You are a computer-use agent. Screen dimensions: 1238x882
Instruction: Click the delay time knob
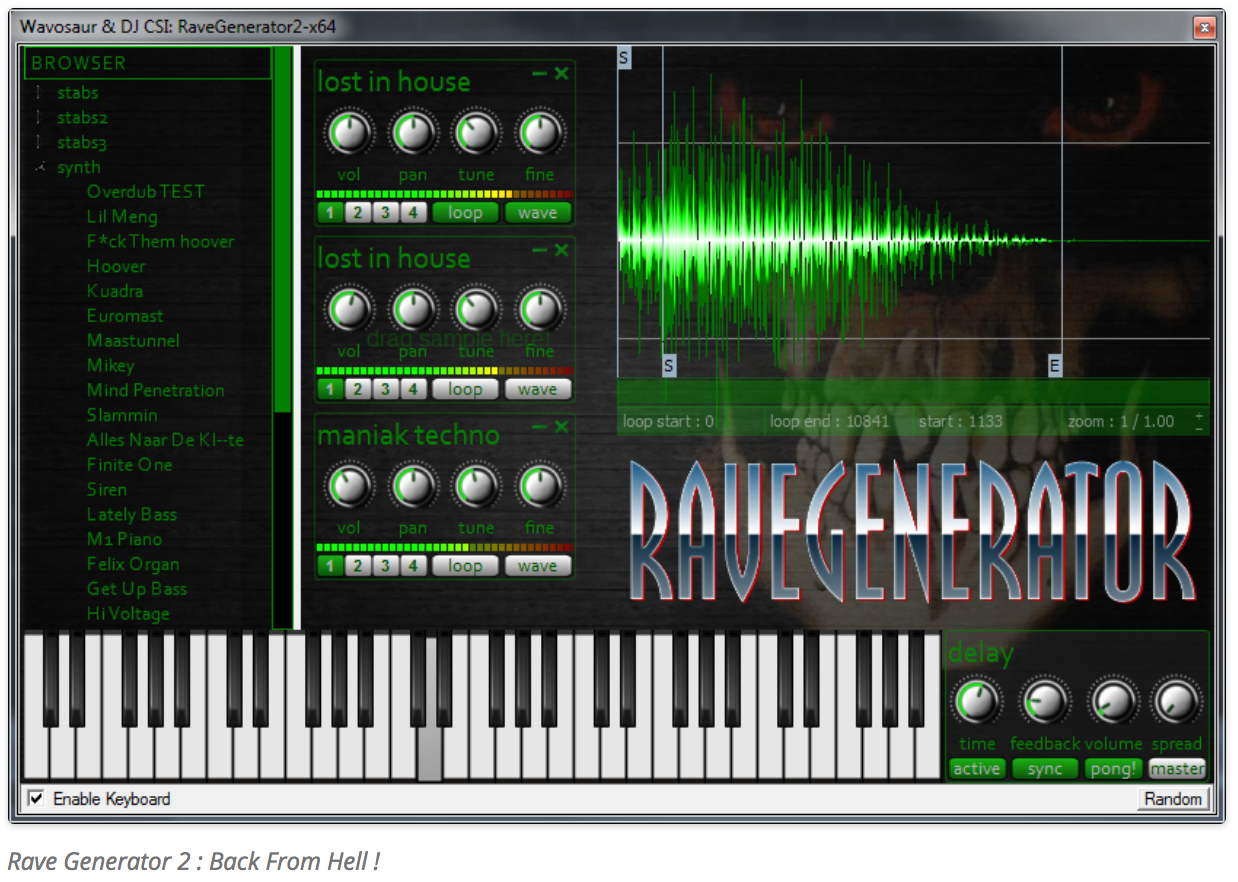click(977, 701)
